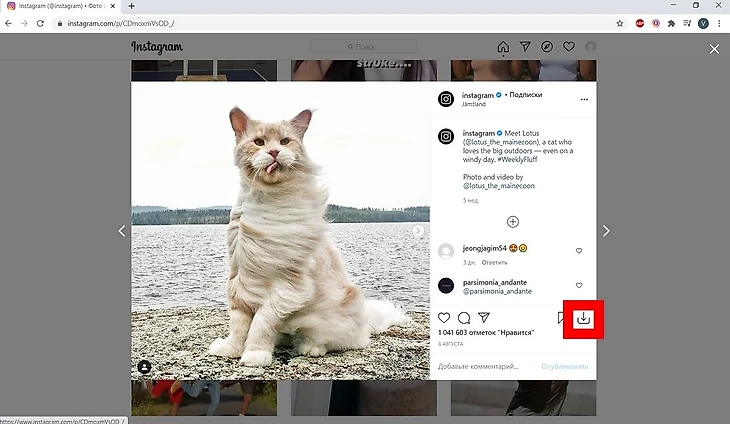Open the post options three-dot menu
Screen dimensions: 730x424
tap(584, 99)
